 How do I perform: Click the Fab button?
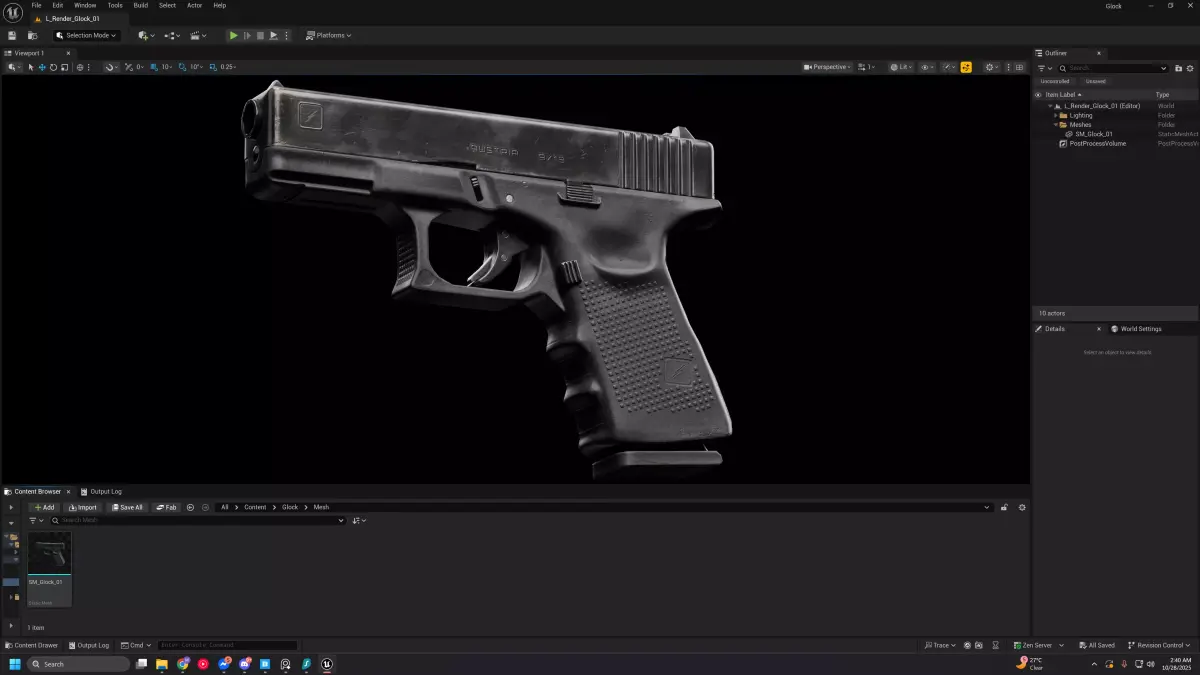(x=166, y=507)
